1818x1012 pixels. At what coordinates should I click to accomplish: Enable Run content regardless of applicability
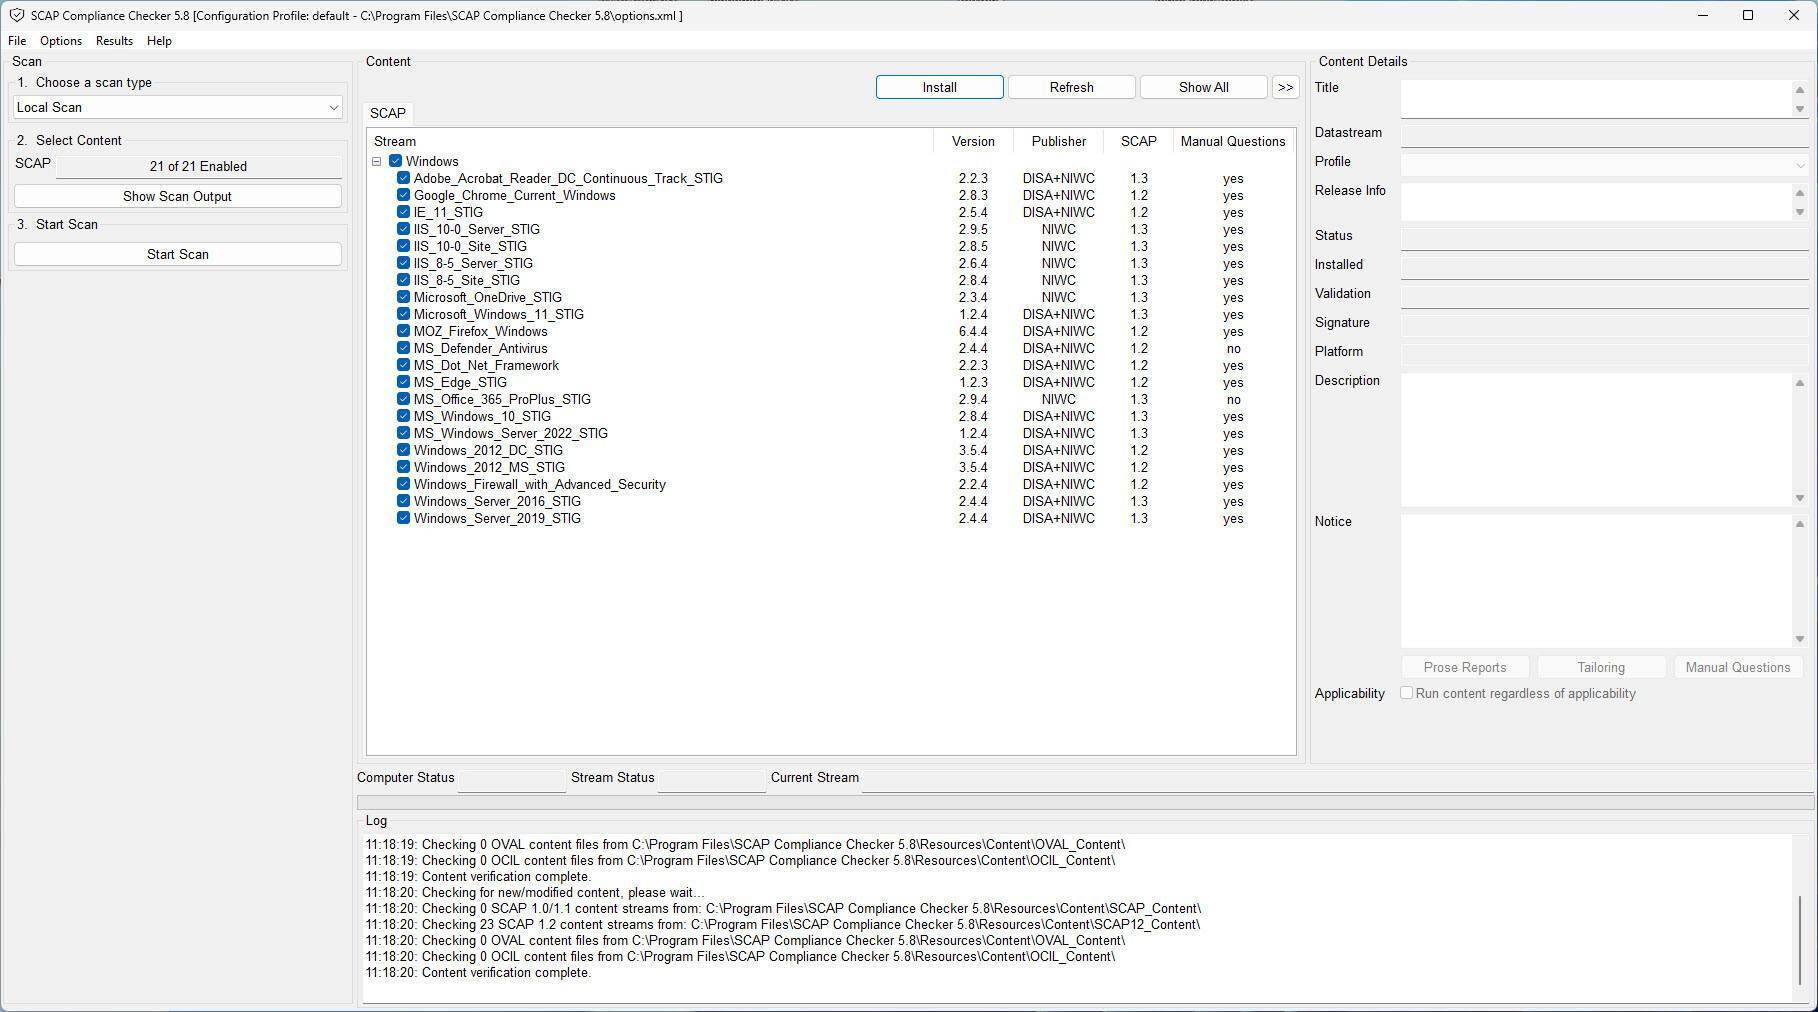point(1407,693)
